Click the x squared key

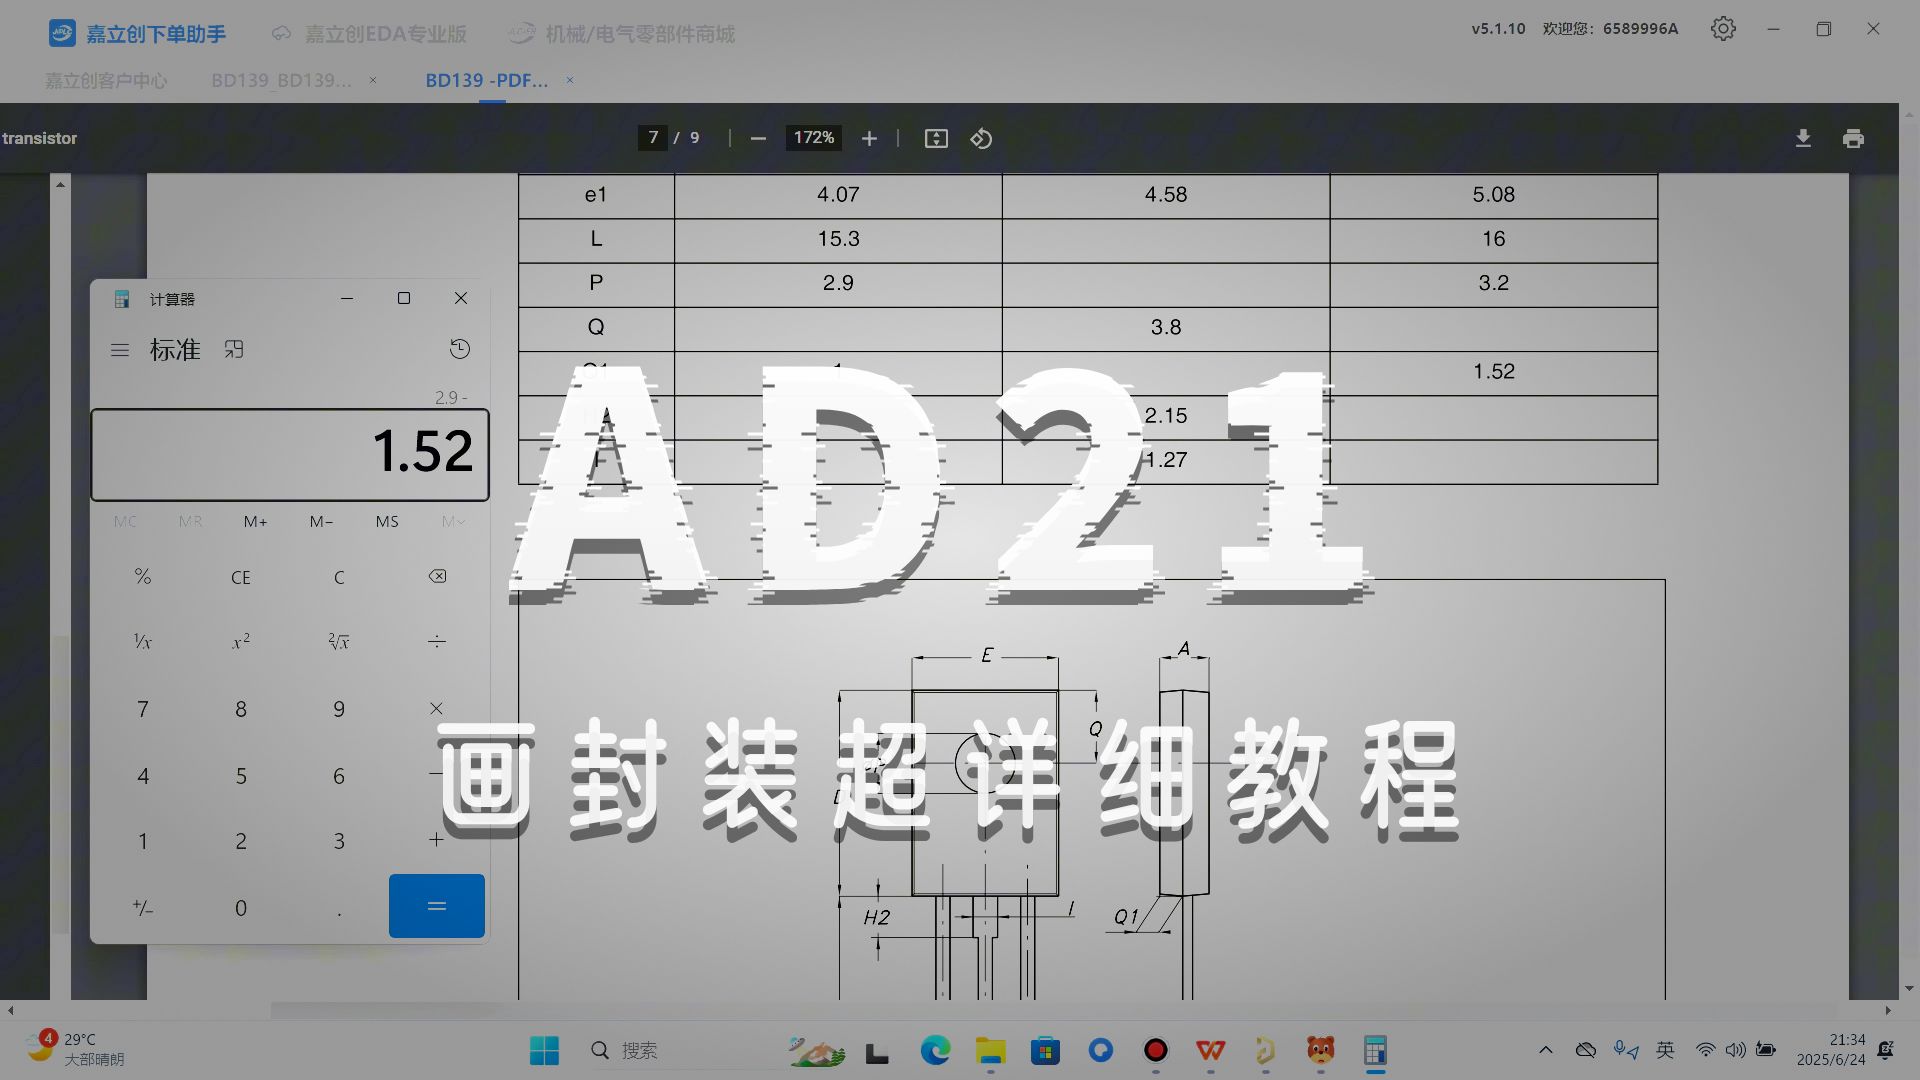tap(241, 641)
